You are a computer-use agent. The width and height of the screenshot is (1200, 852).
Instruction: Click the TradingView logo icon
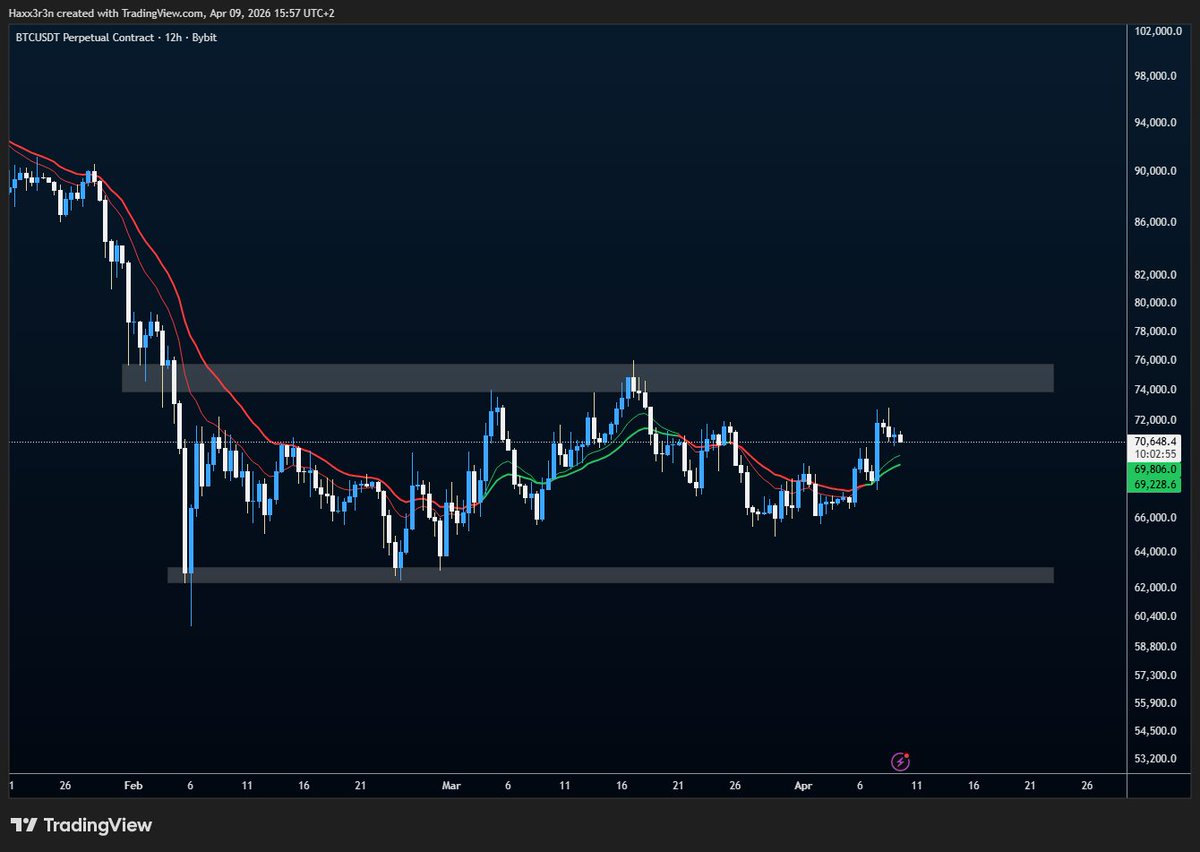[x=24, y=825]
